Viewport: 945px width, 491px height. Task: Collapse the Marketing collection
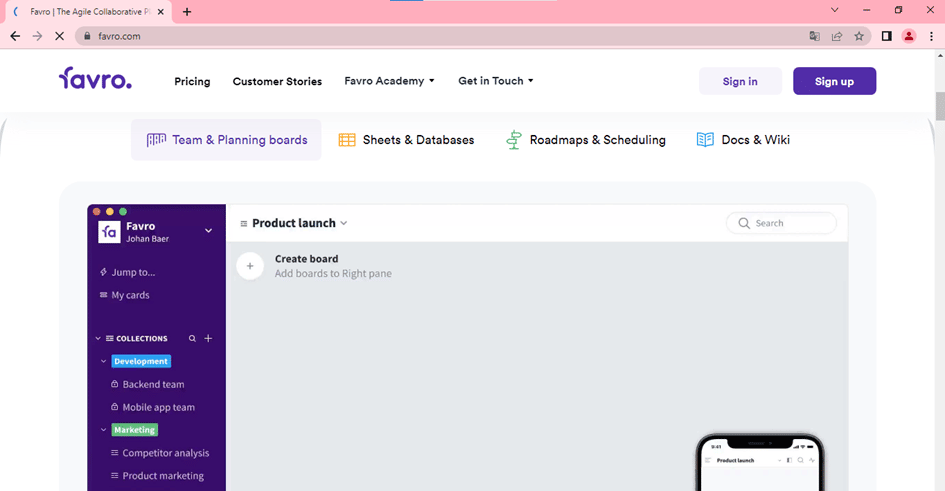tap(103, 430)
